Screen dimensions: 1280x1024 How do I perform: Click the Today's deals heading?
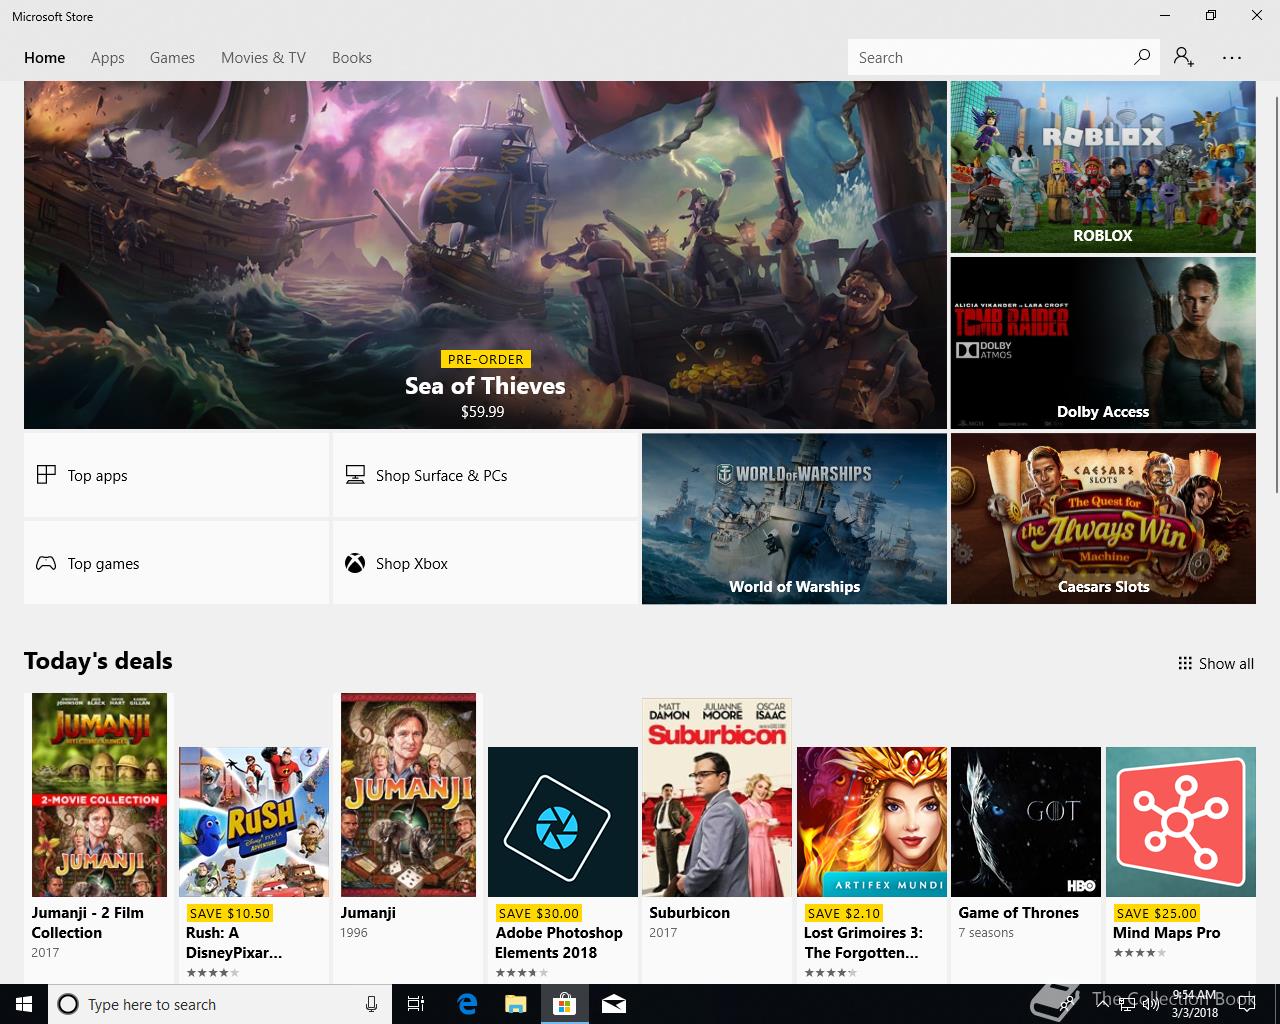click(98, 661)
